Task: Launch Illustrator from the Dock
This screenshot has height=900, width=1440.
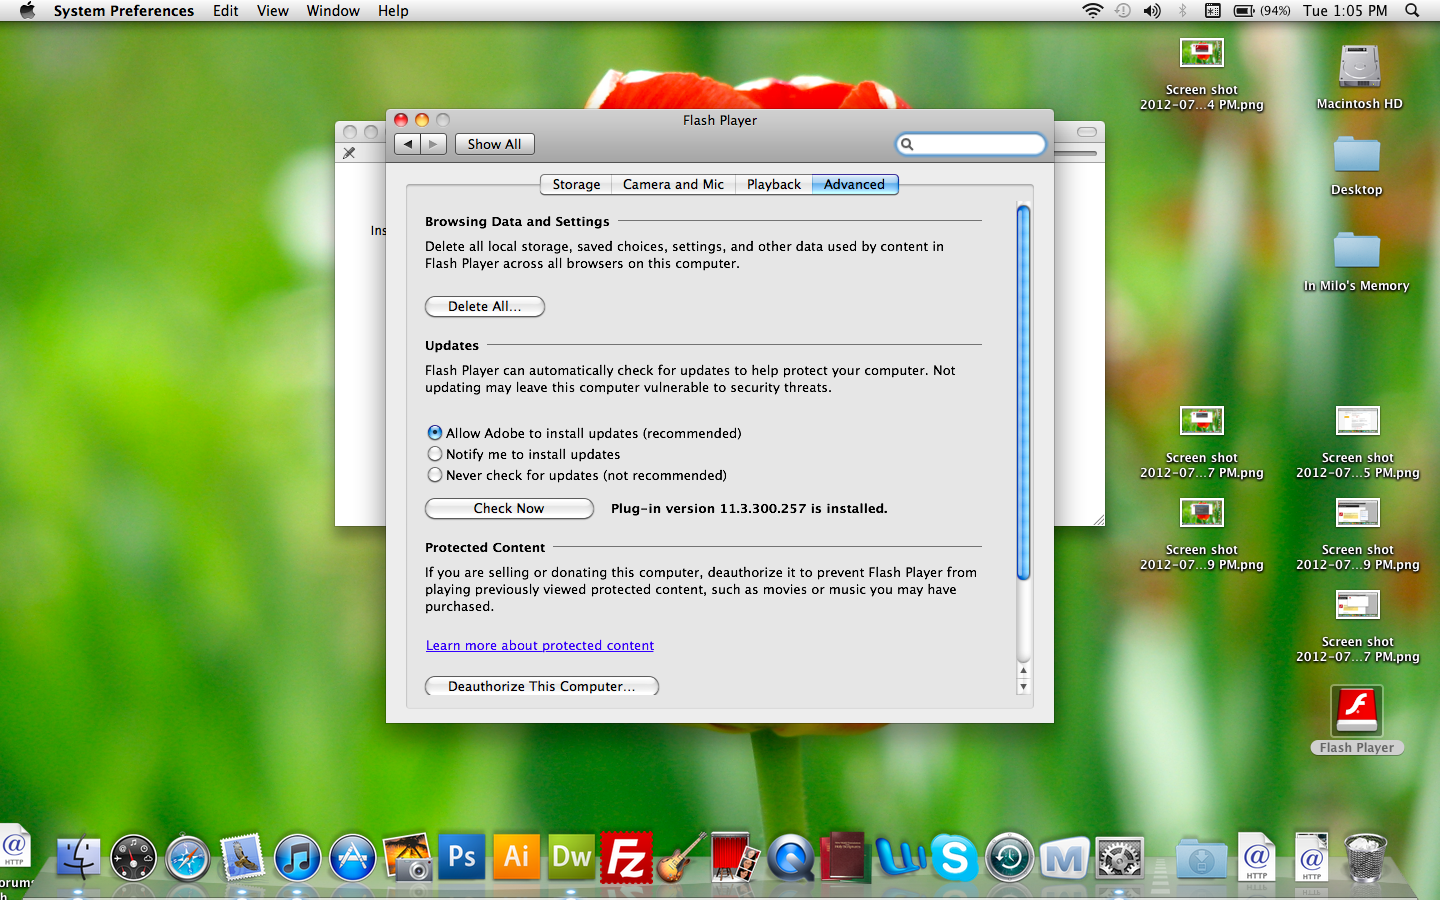Action: tap(517, 857)
